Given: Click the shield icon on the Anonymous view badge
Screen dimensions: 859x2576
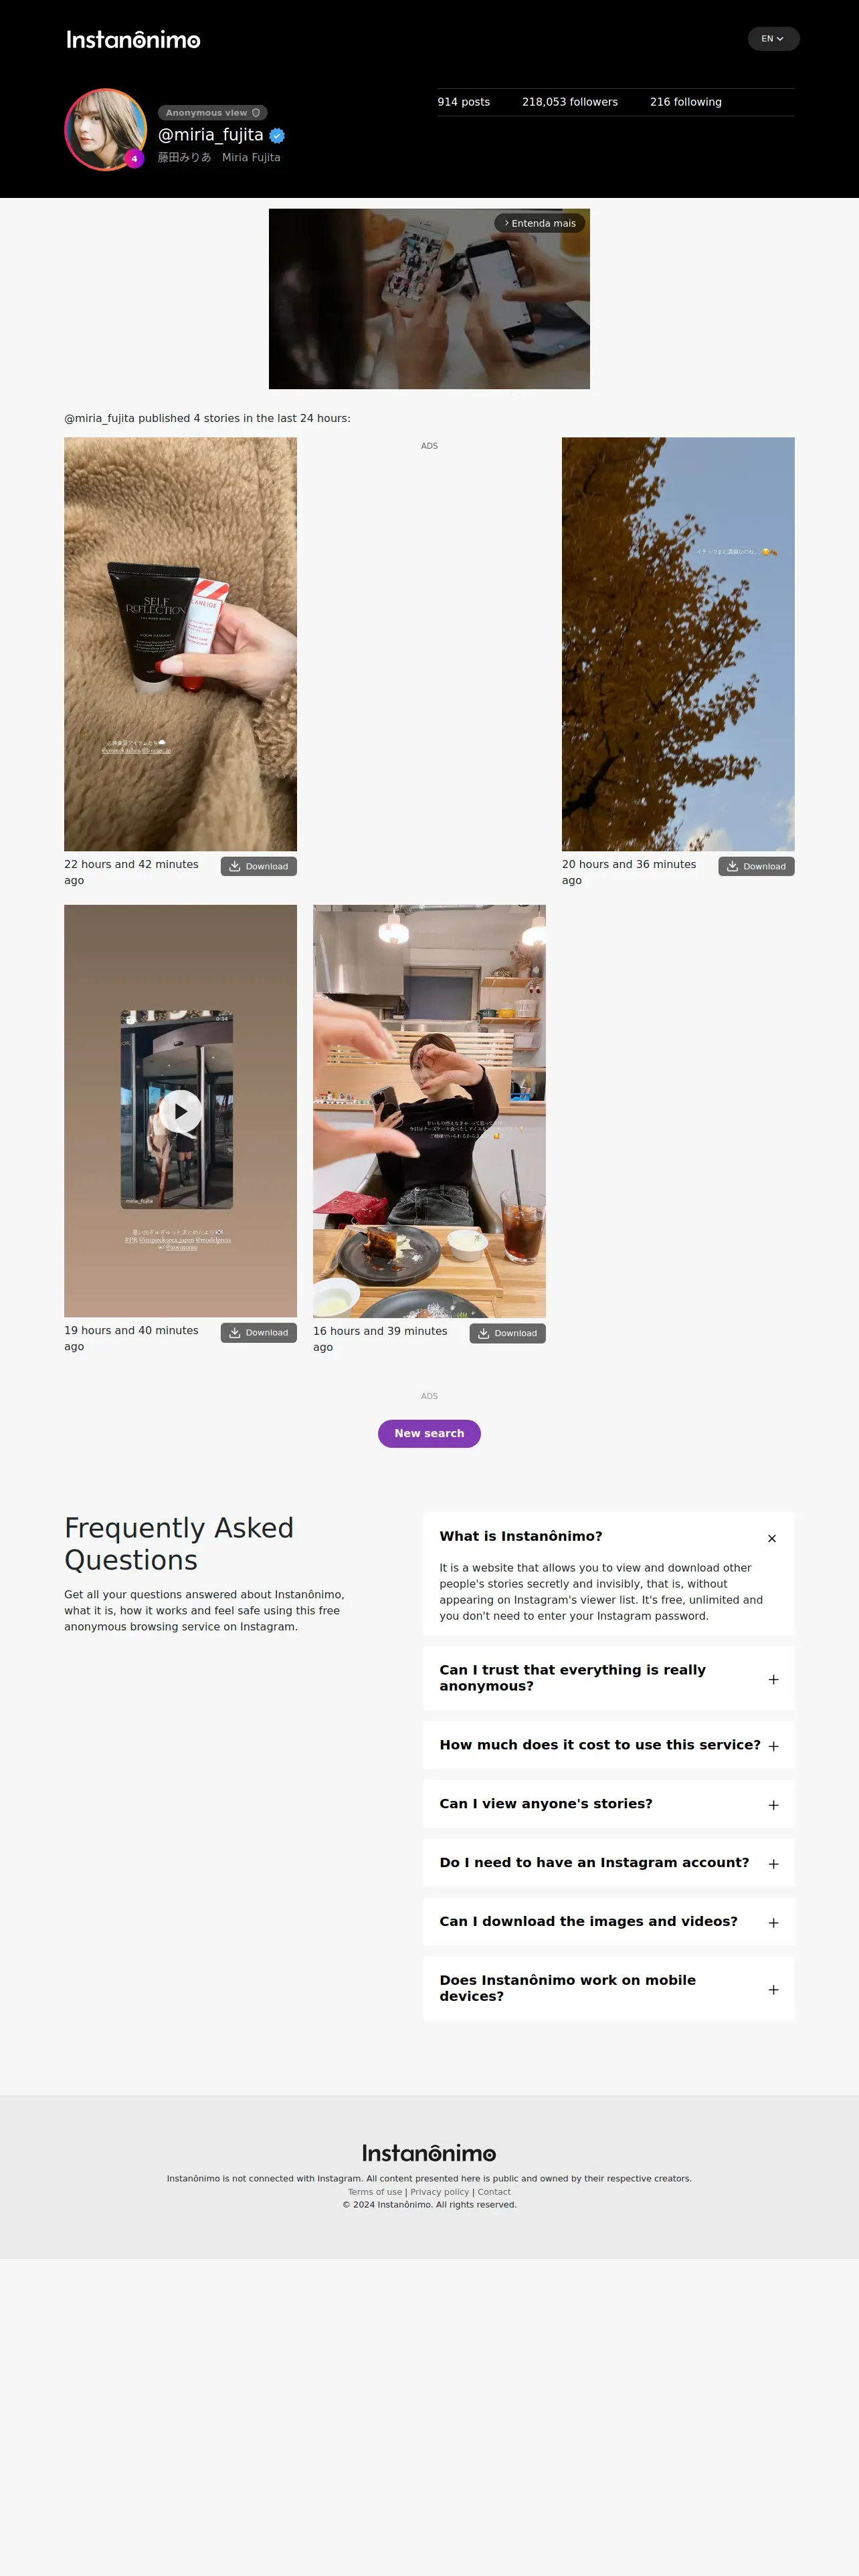Looking at the screenshot, I should click(x=256, y=113).
